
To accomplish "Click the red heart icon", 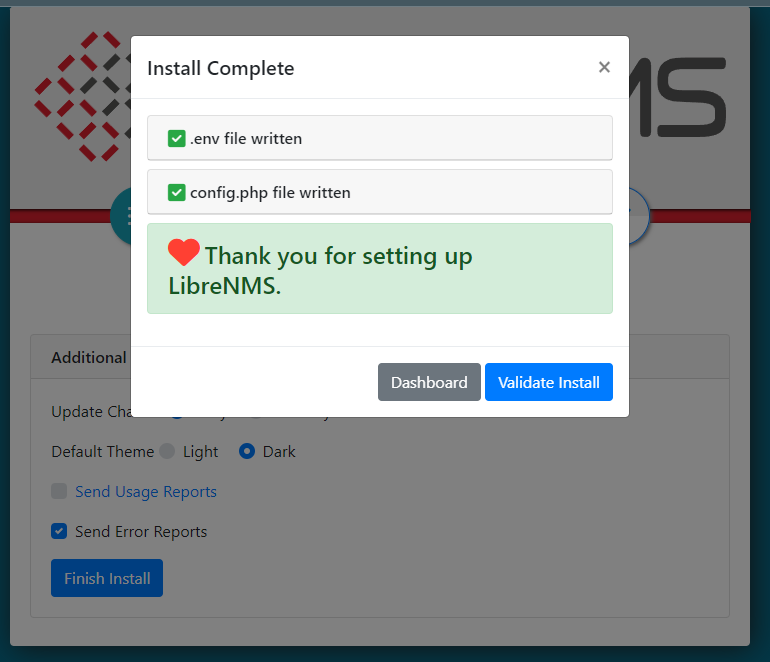I will (x=184, y=252).
